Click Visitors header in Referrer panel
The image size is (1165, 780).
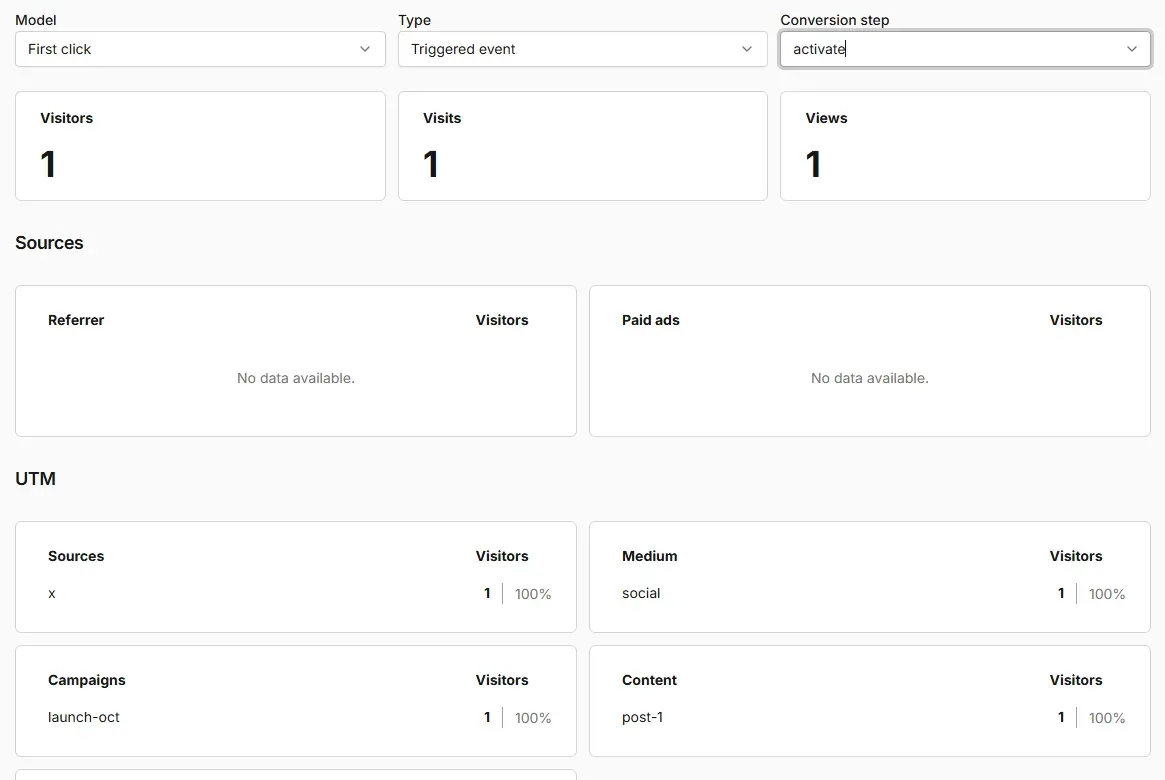[502, 320]
